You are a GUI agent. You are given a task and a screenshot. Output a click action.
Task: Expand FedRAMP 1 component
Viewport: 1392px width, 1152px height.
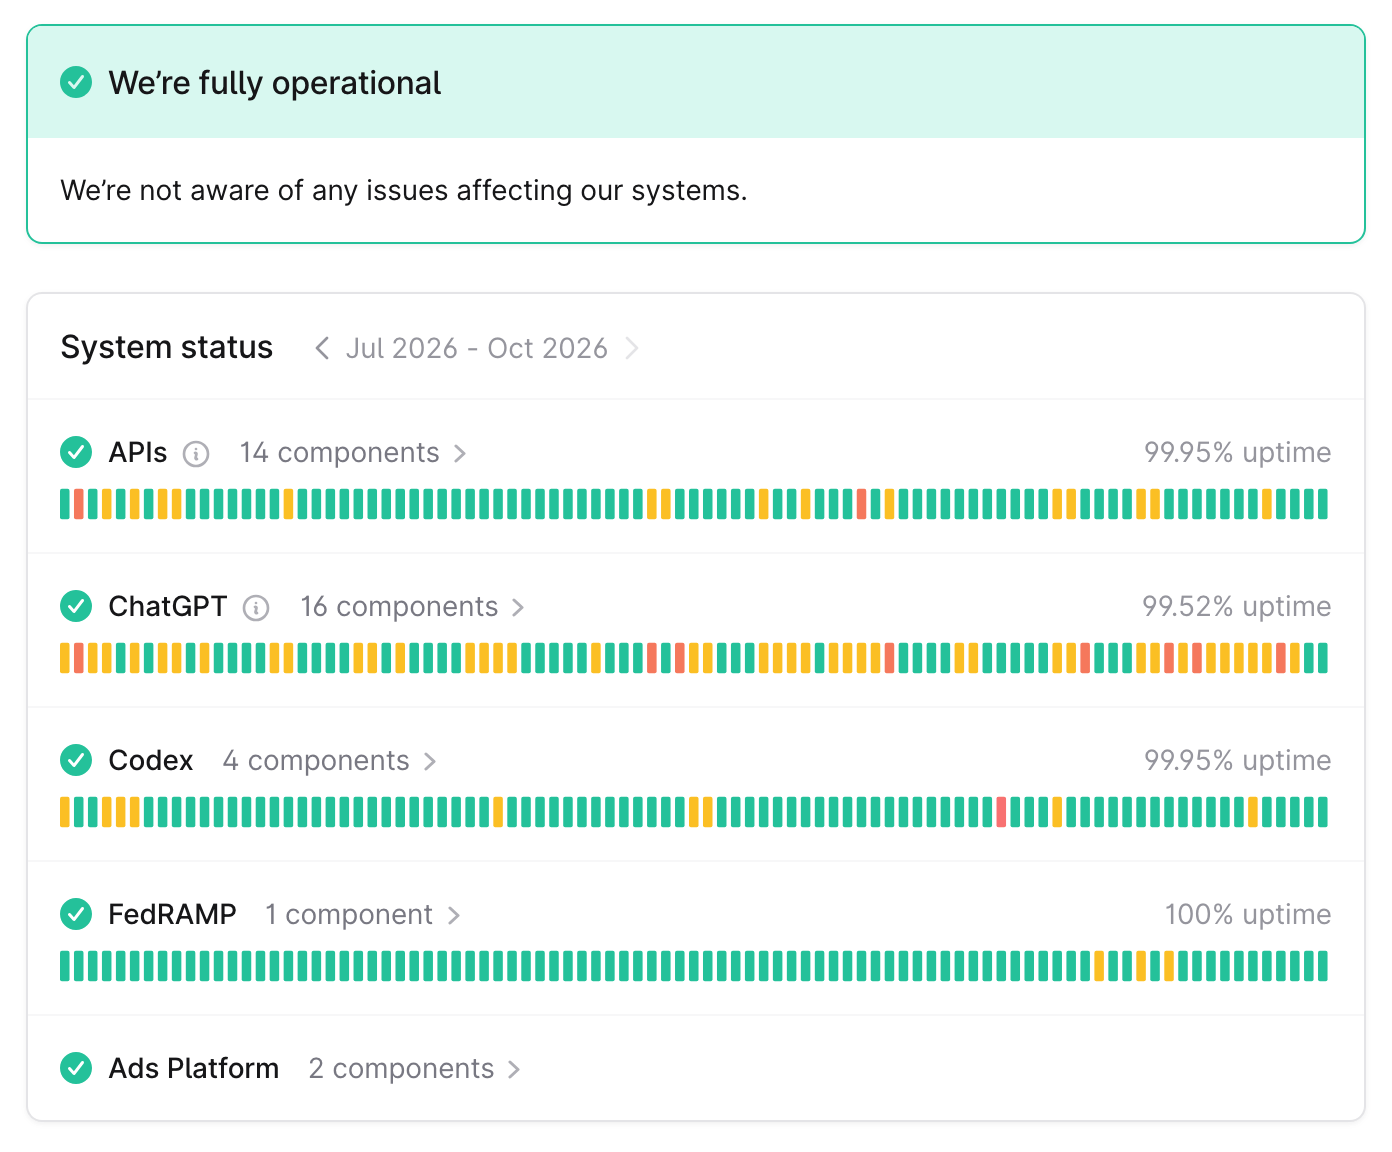tap(363, 915)
